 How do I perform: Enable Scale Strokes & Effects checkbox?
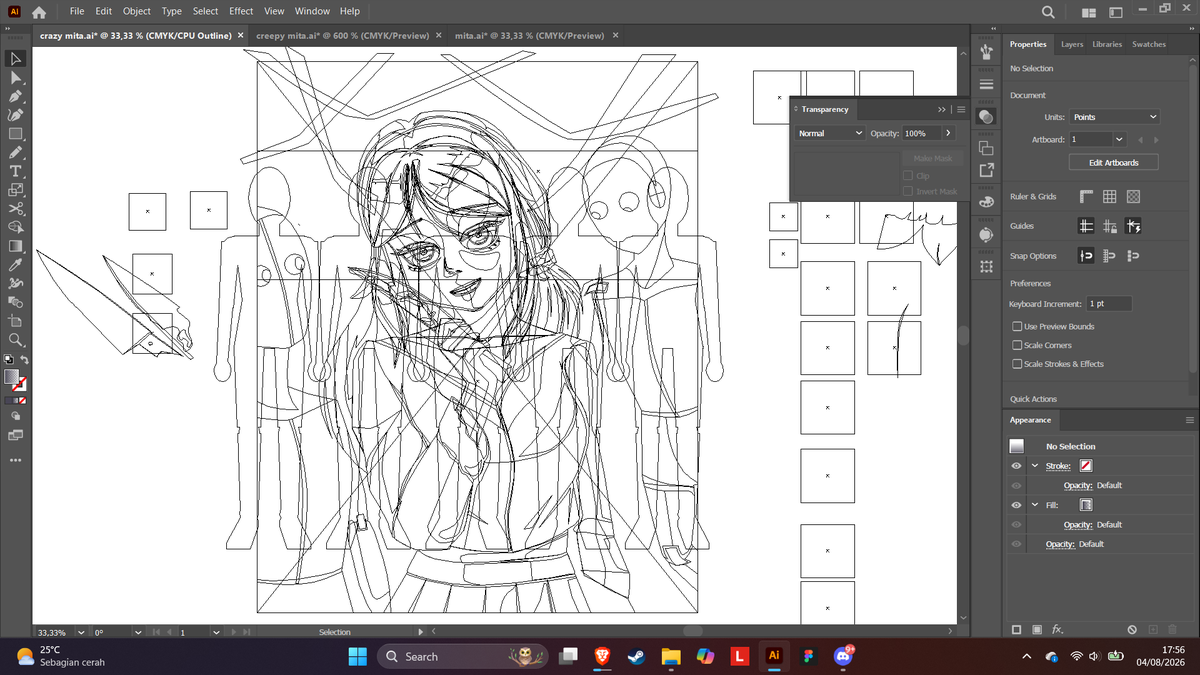(1017, 364)
